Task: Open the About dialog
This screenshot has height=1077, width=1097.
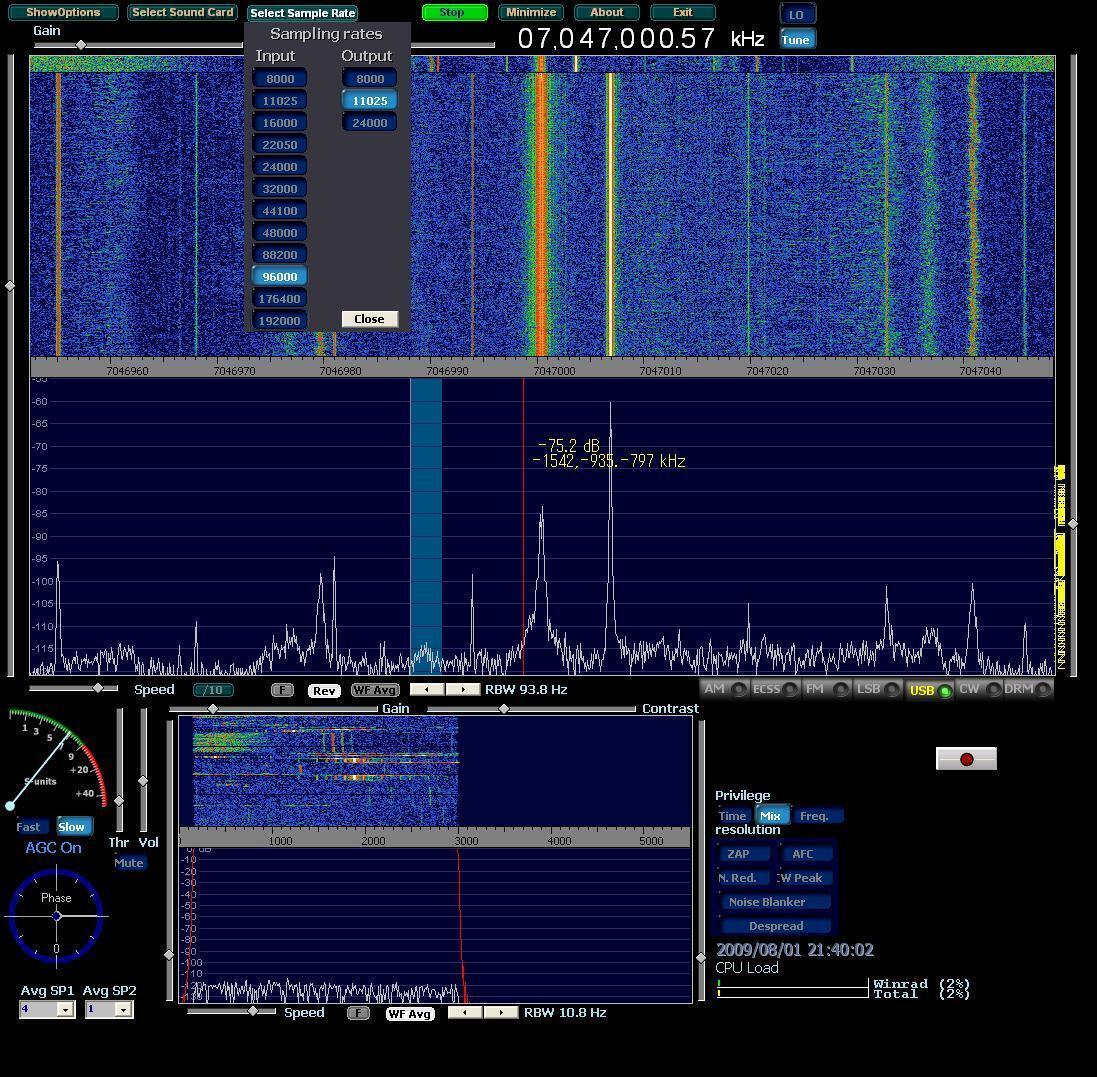Action: (x=606, y=13)
